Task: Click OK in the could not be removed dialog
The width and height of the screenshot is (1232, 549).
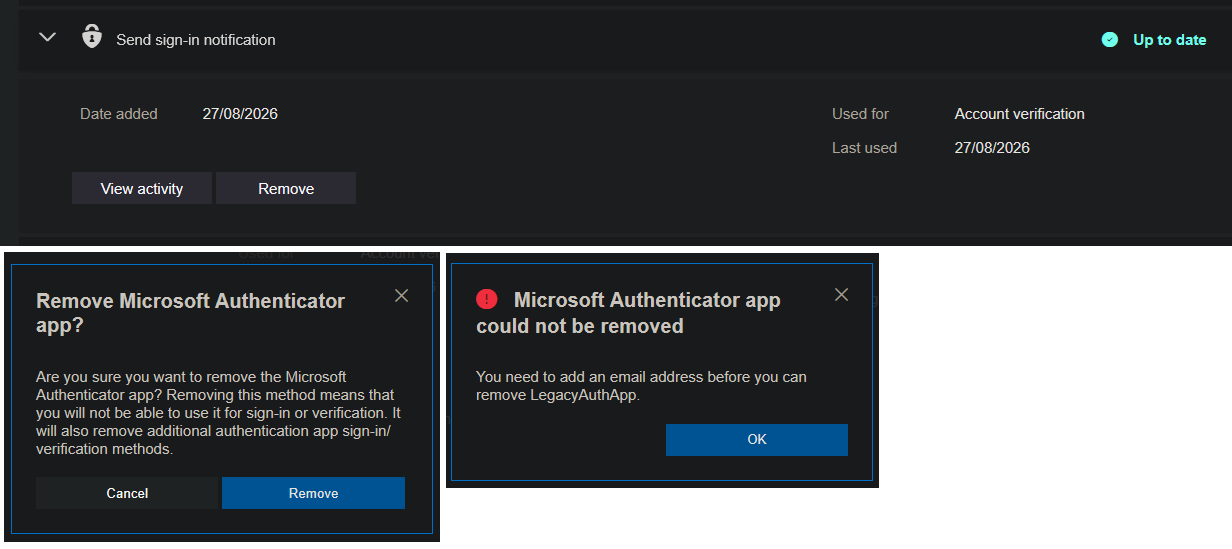Action: [757, 439]
